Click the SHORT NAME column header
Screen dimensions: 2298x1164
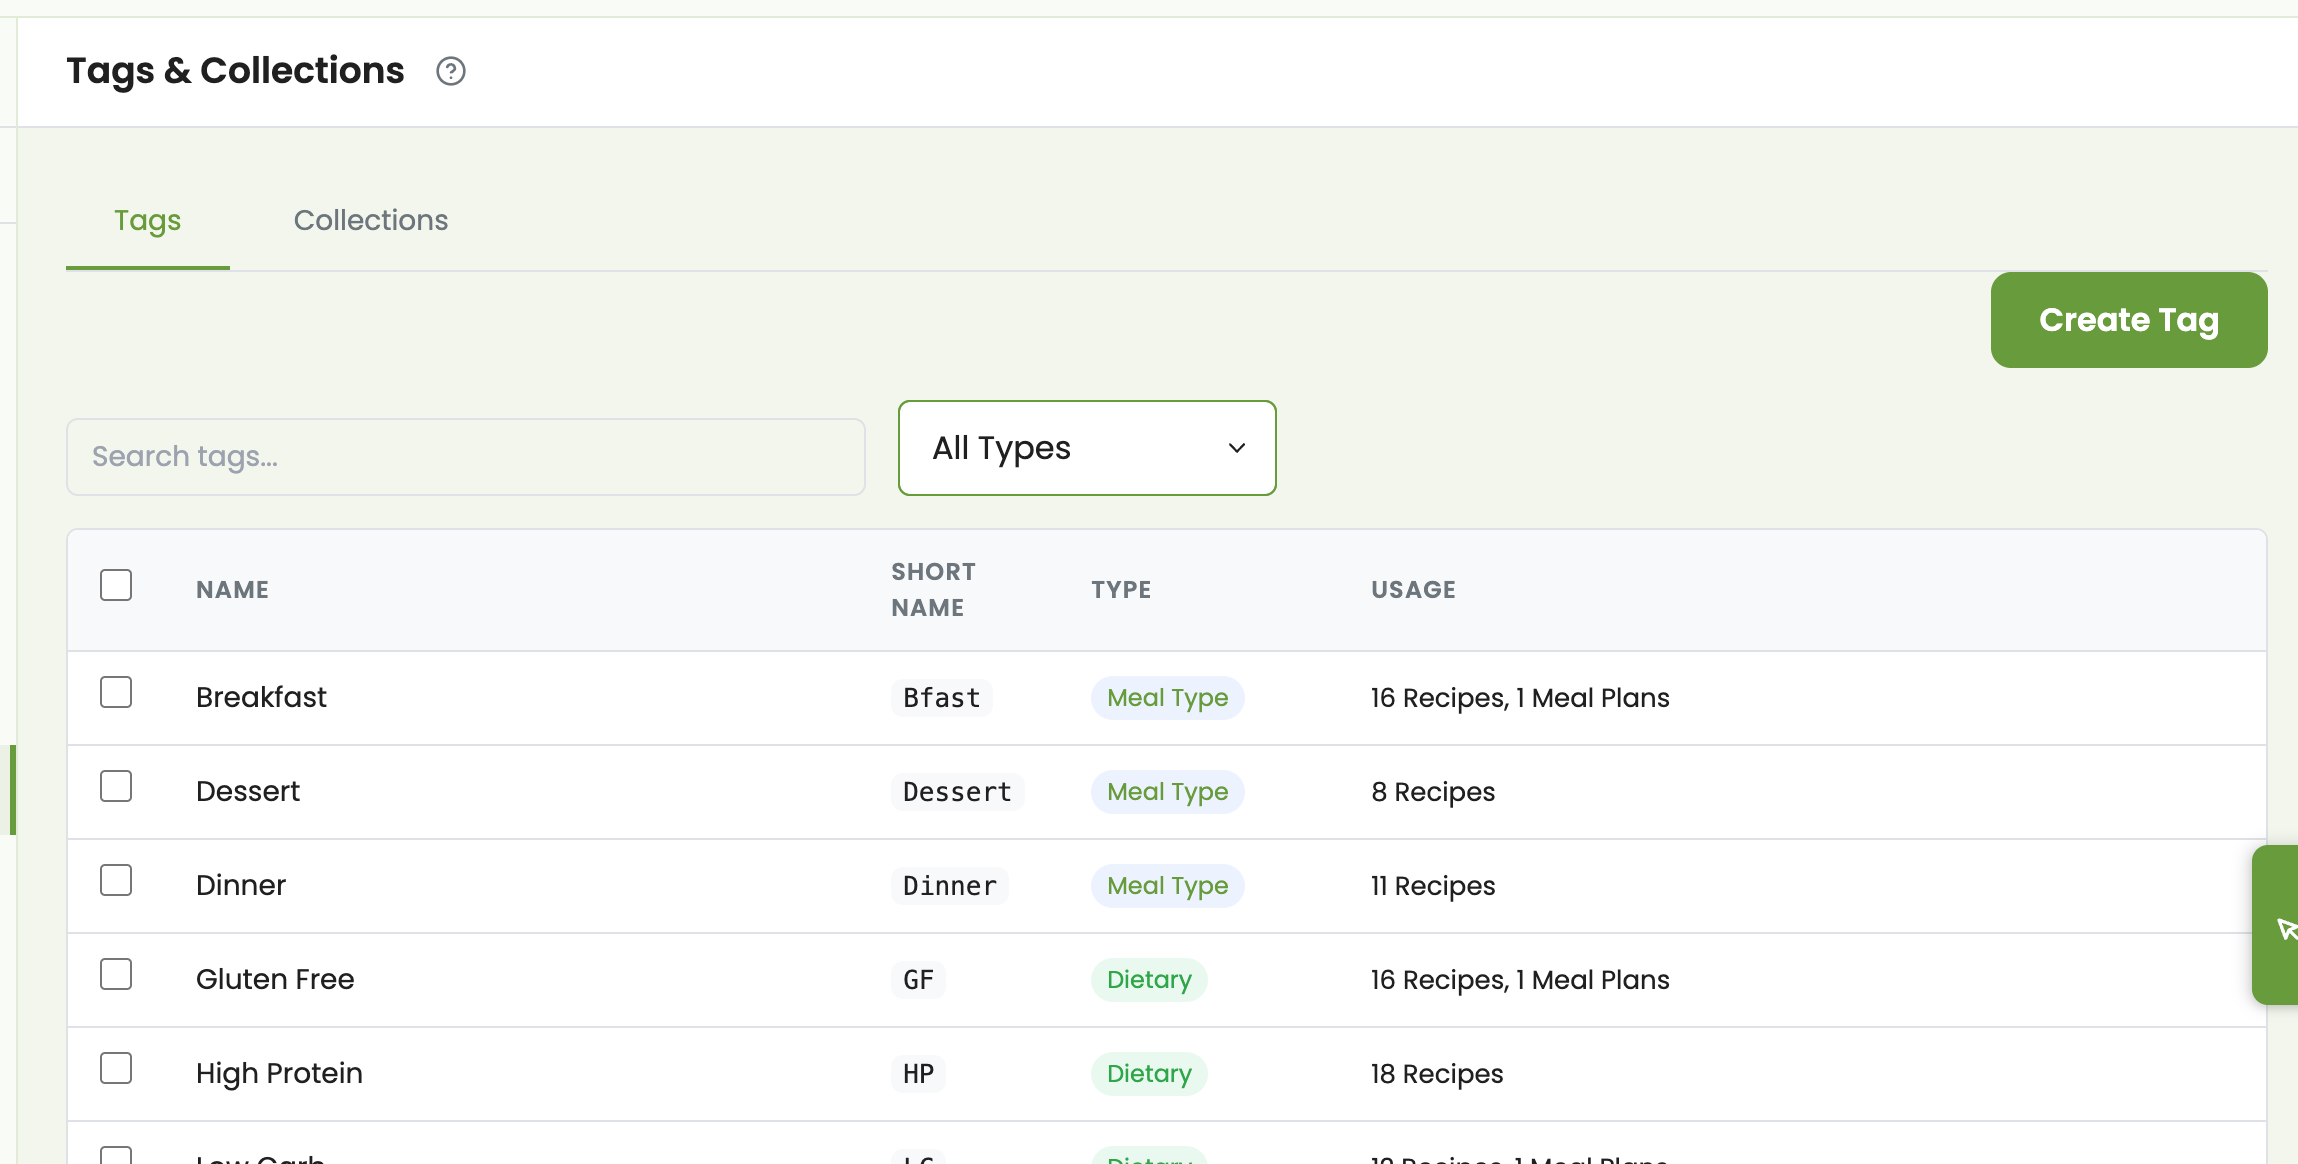(934, 590)
